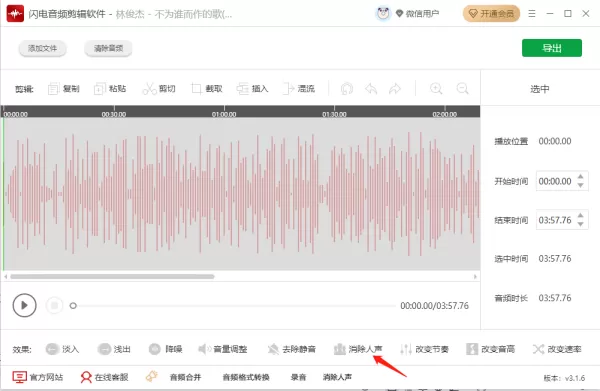600x391 pixels.
Task: Click the redo arrow icon
Action: [395, 89]
